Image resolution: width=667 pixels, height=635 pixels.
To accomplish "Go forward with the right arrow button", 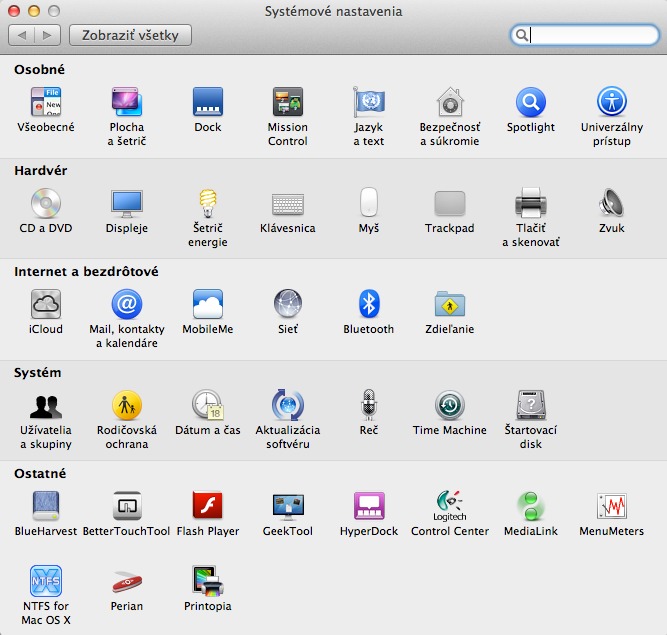I will (47, 35).
